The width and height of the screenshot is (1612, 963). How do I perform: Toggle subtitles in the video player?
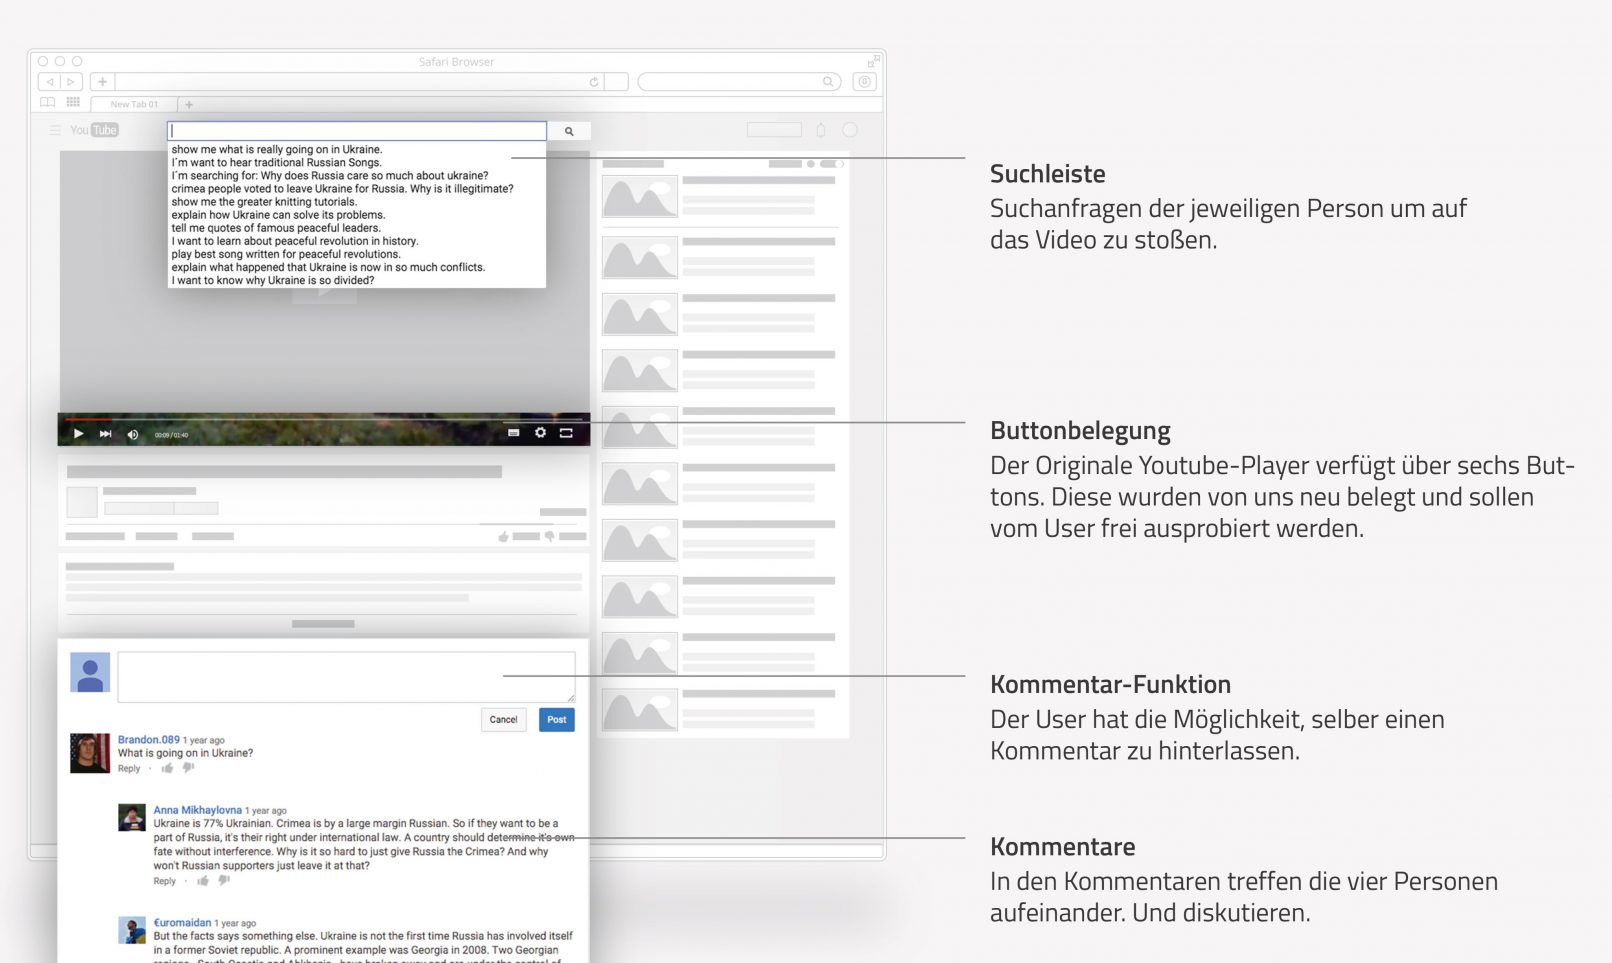(x=513, y=433)
